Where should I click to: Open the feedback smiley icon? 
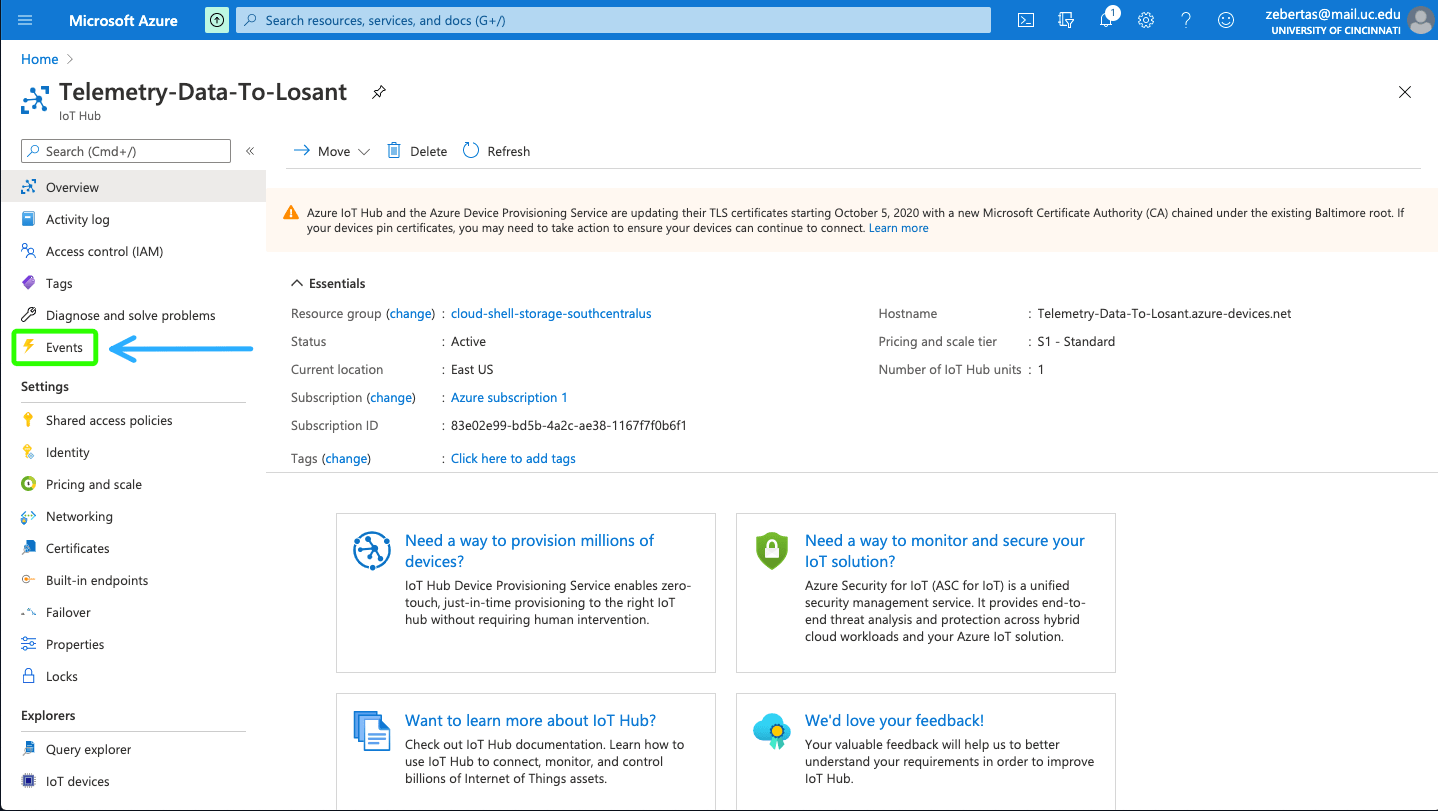(1226, 20)
